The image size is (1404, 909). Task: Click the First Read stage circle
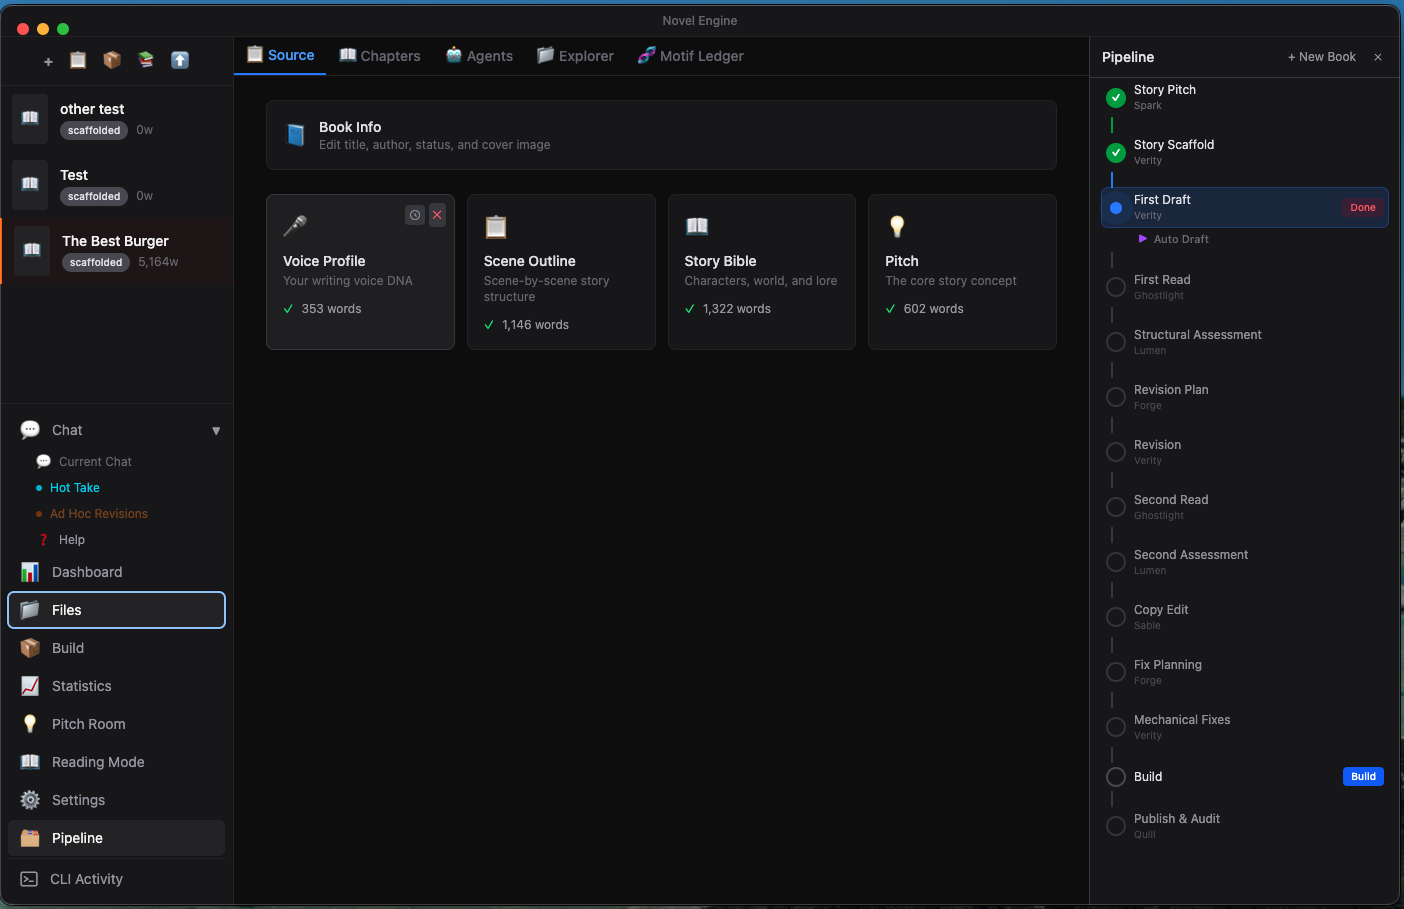coord(1116,287)
